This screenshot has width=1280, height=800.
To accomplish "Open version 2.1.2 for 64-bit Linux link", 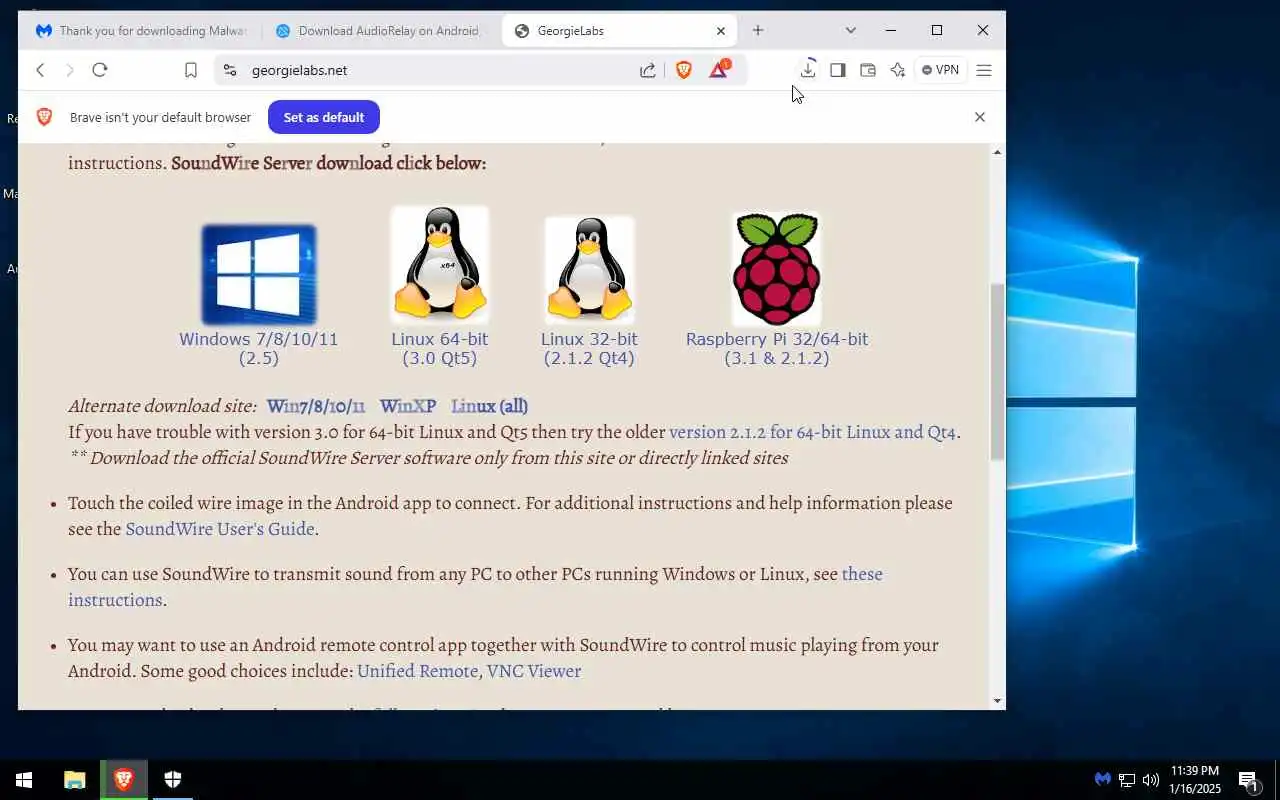I will pos(812,432).
